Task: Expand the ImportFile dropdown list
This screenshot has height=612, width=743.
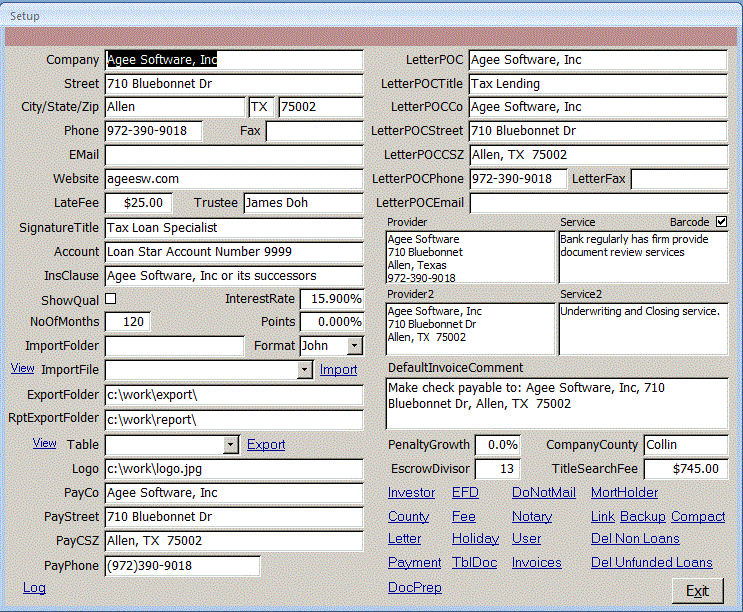Action: coord(305,370)
